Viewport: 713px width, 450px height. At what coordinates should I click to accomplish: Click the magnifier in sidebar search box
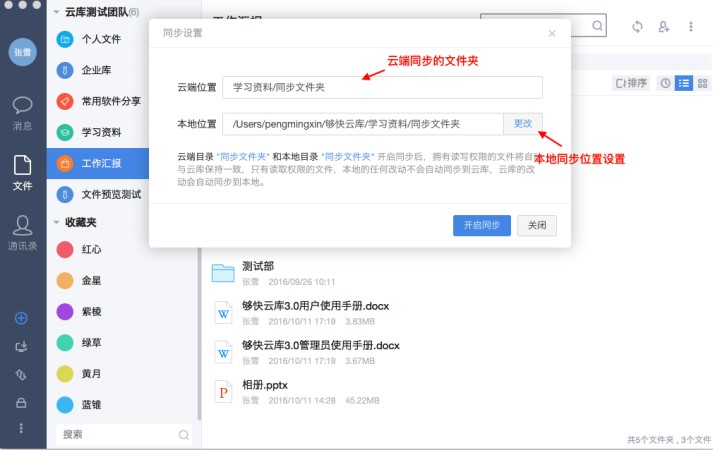coord(184,435)
